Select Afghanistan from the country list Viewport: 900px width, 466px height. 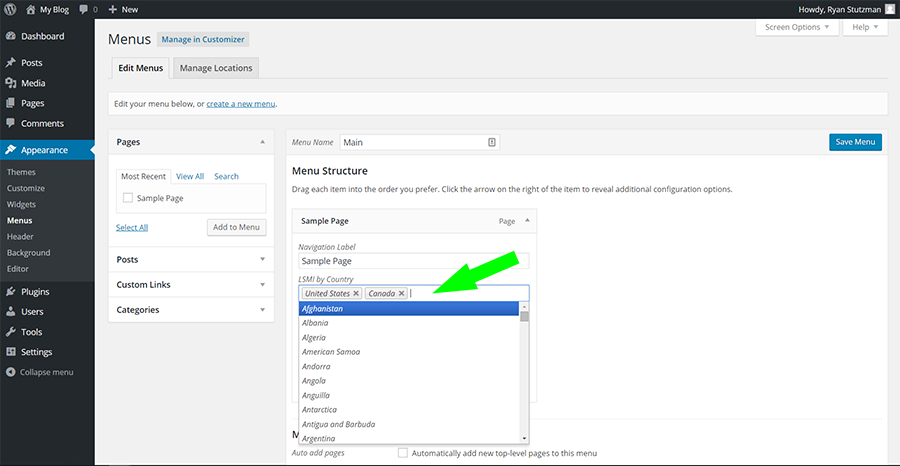point(409,309)
